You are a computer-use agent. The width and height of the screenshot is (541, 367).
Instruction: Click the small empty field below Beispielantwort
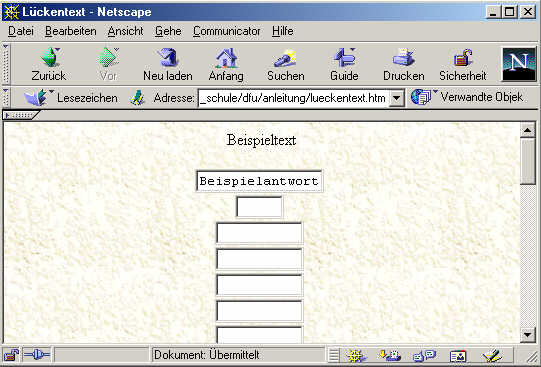[x=259, y=207]
